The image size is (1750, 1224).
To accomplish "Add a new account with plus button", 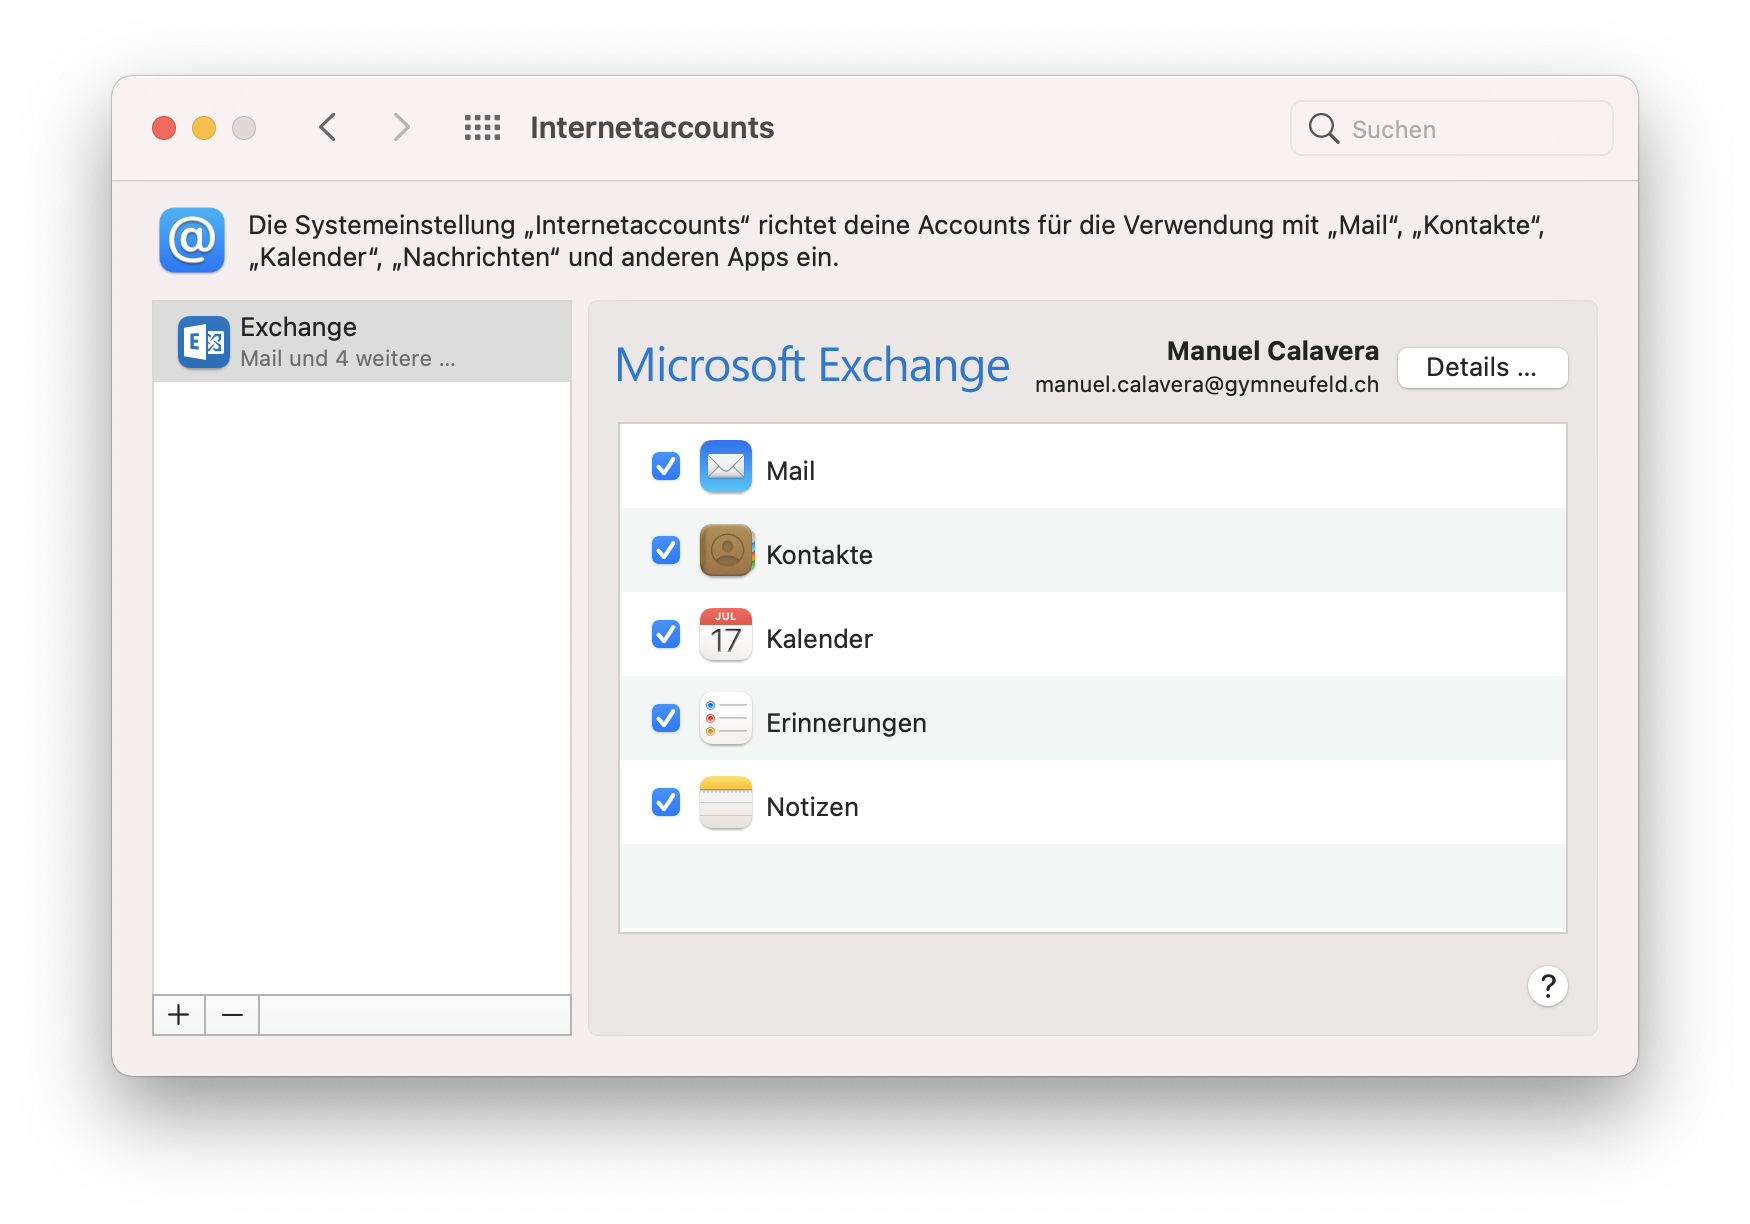I will [179, 1015].
